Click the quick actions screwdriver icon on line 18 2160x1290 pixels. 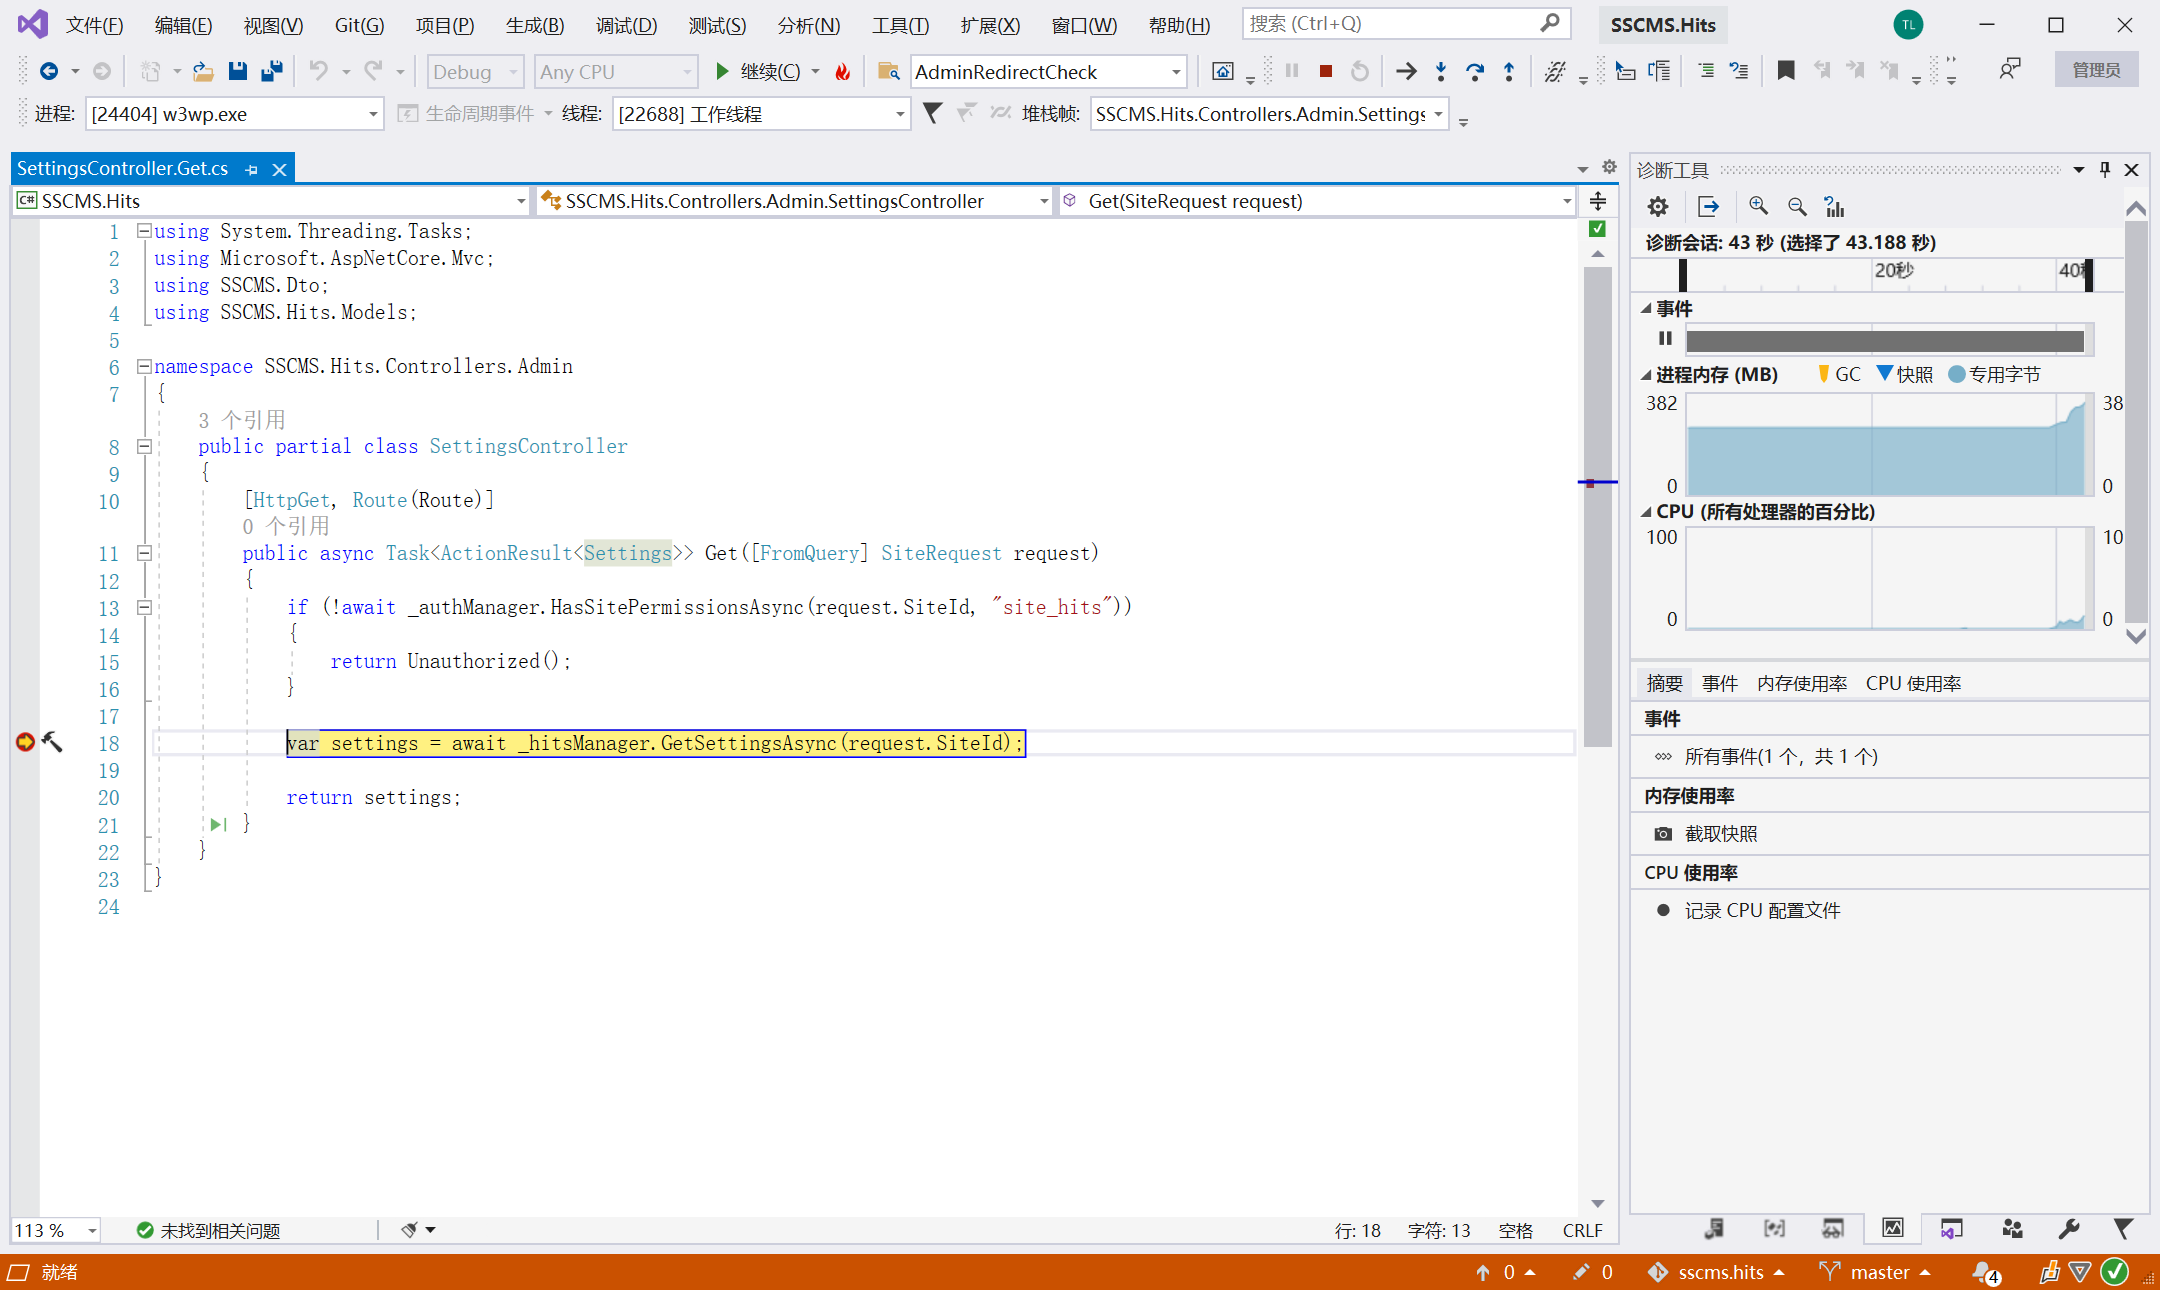(52, 742)
